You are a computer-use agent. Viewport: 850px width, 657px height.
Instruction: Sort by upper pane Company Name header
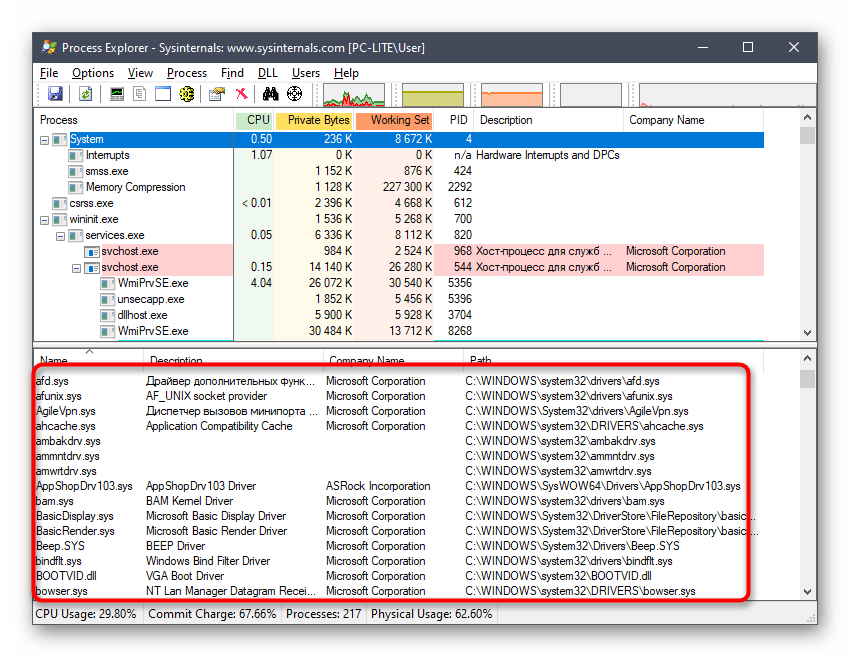pos(694,120)
